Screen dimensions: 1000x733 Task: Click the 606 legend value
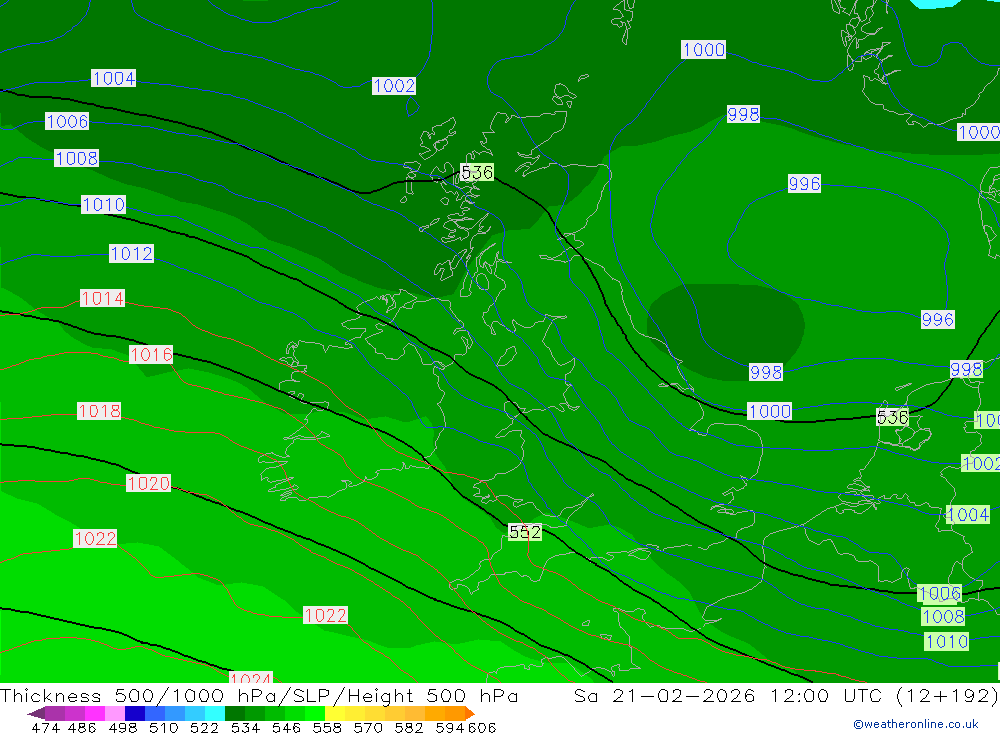(x=482, y=727)
